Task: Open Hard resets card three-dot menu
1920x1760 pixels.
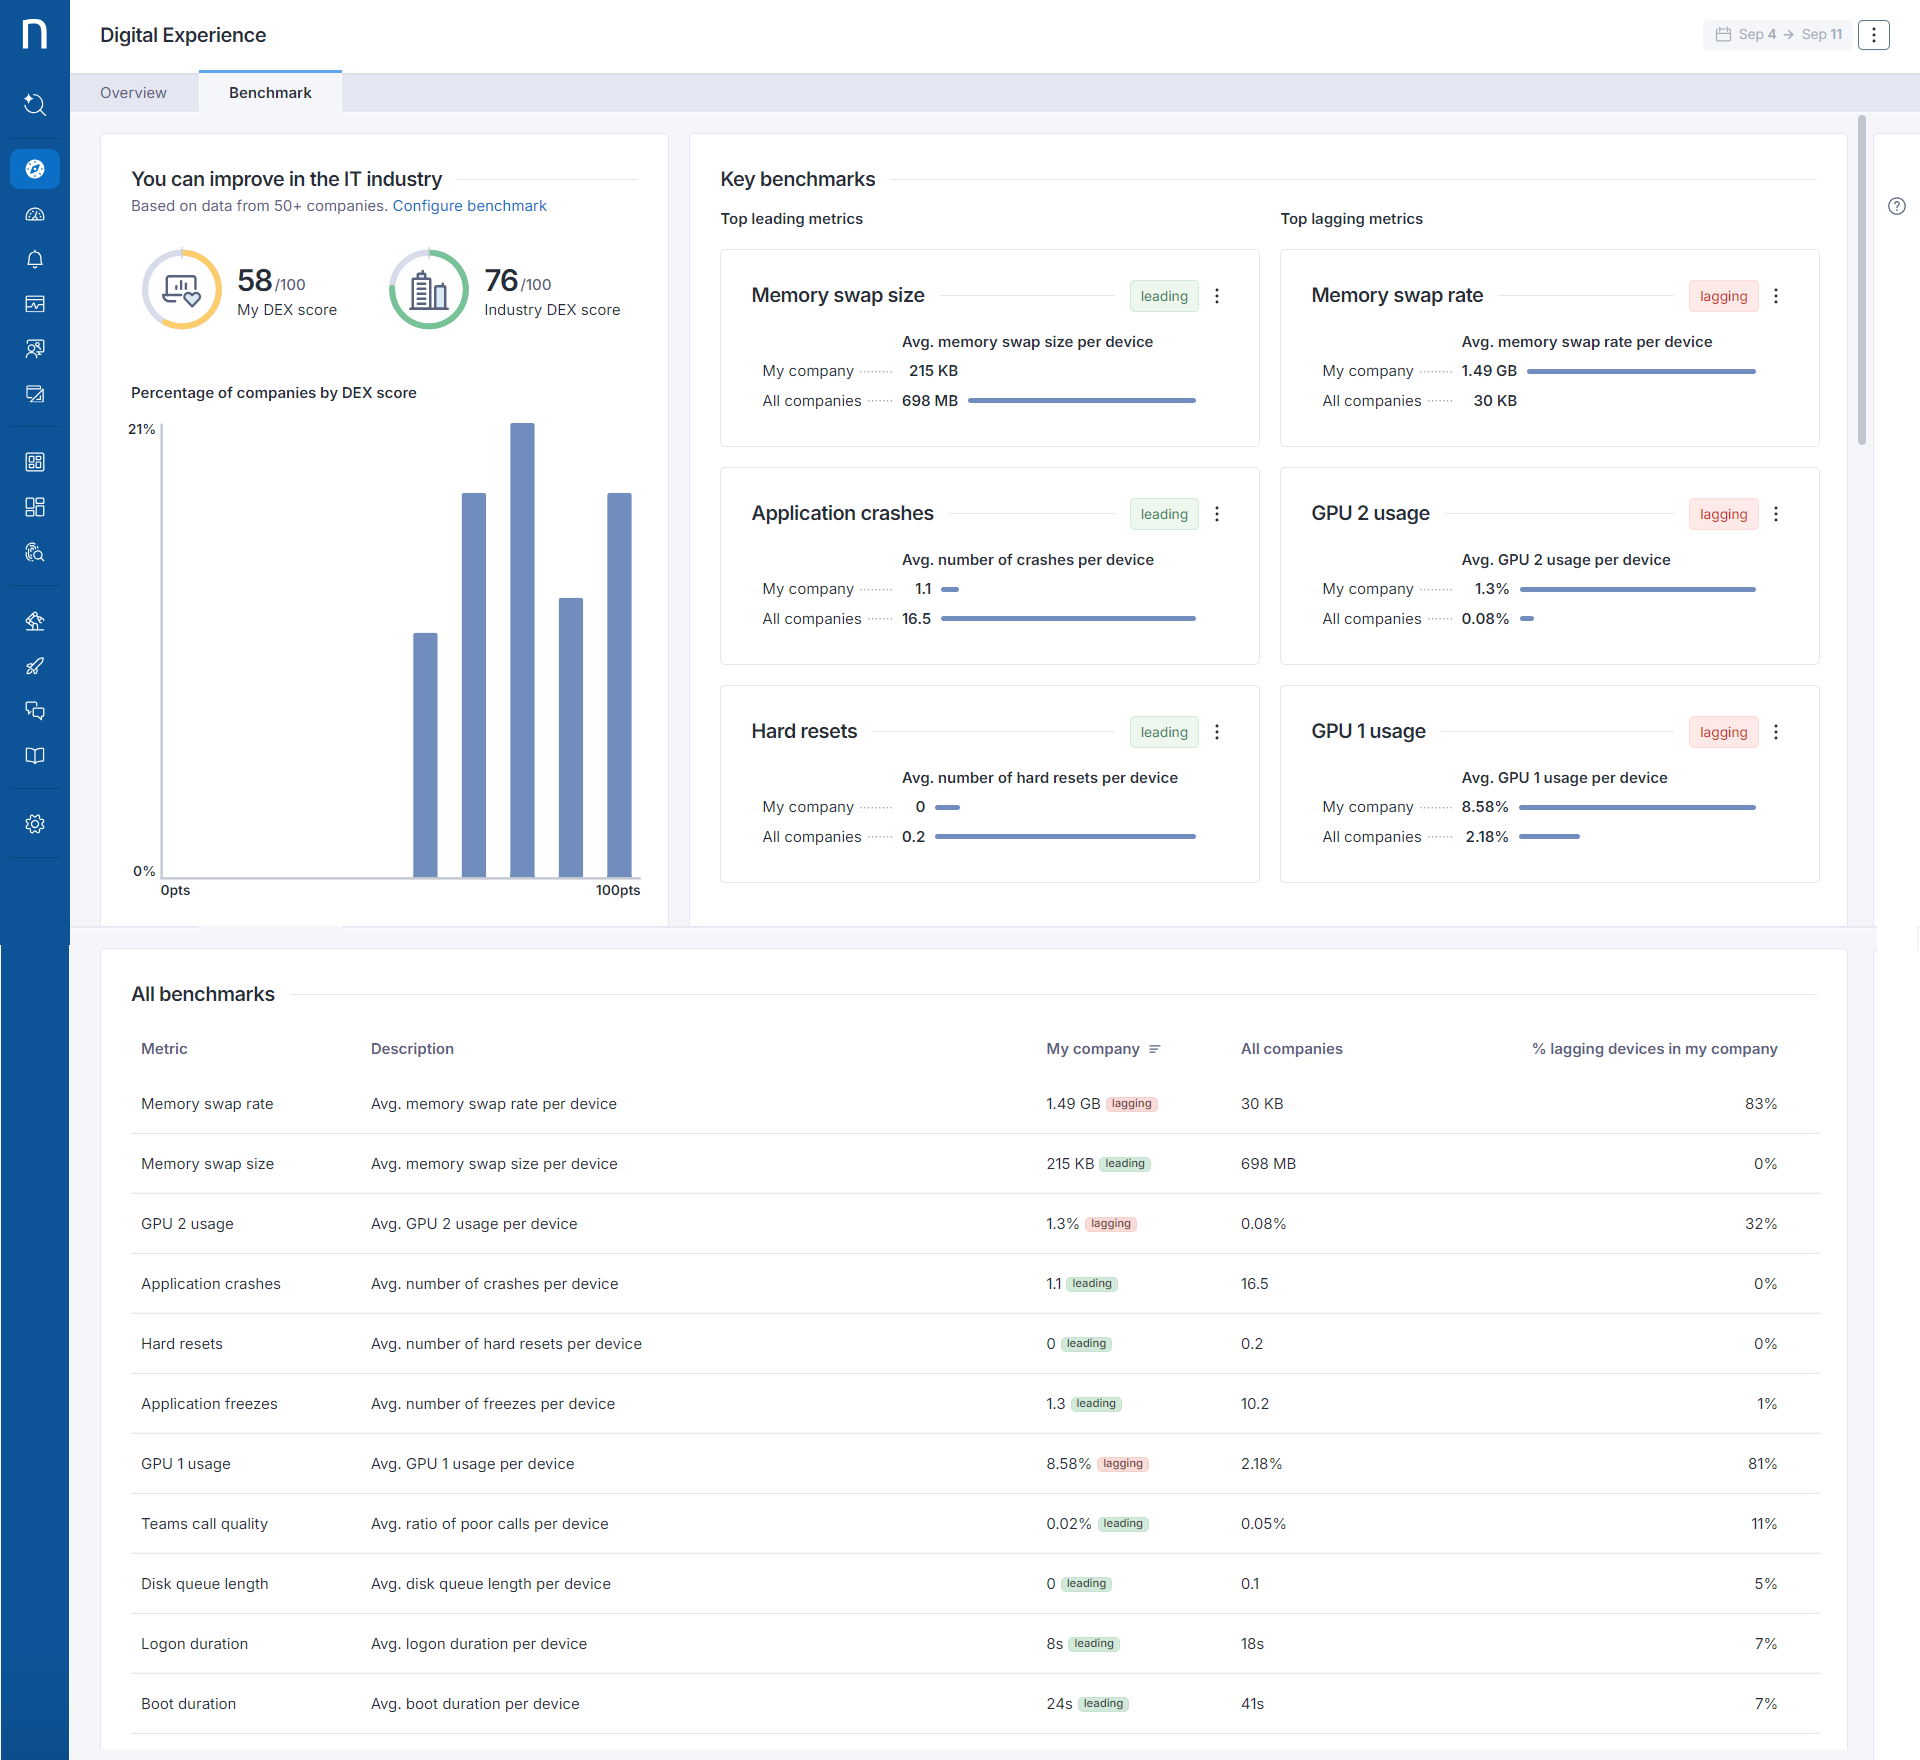Action: coord(1217,732)
